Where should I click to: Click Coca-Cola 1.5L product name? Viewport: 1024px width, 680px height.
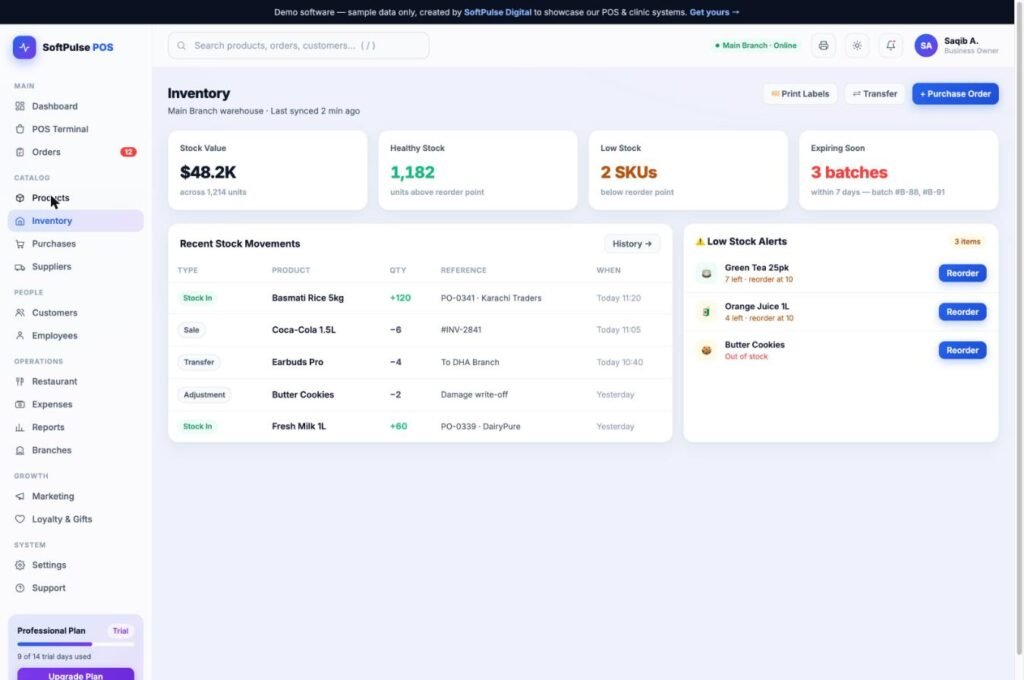tap(304, 330)
